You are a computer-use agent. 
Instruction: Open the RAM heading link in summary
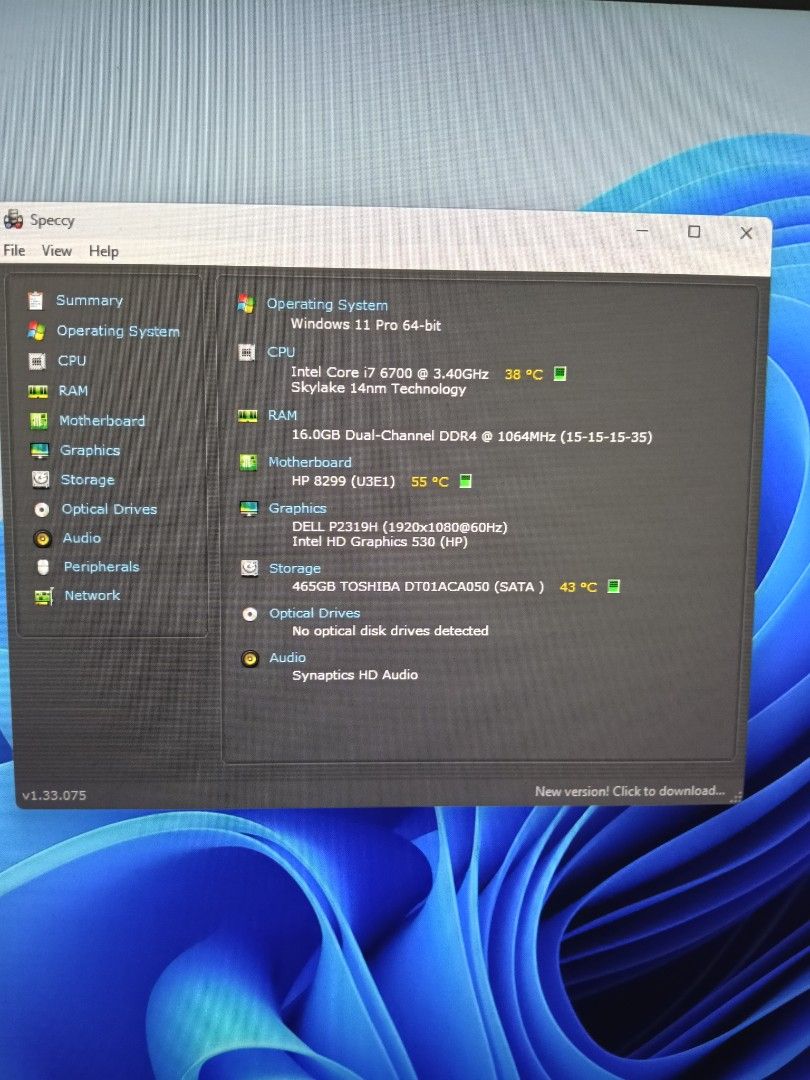(282, 415)
